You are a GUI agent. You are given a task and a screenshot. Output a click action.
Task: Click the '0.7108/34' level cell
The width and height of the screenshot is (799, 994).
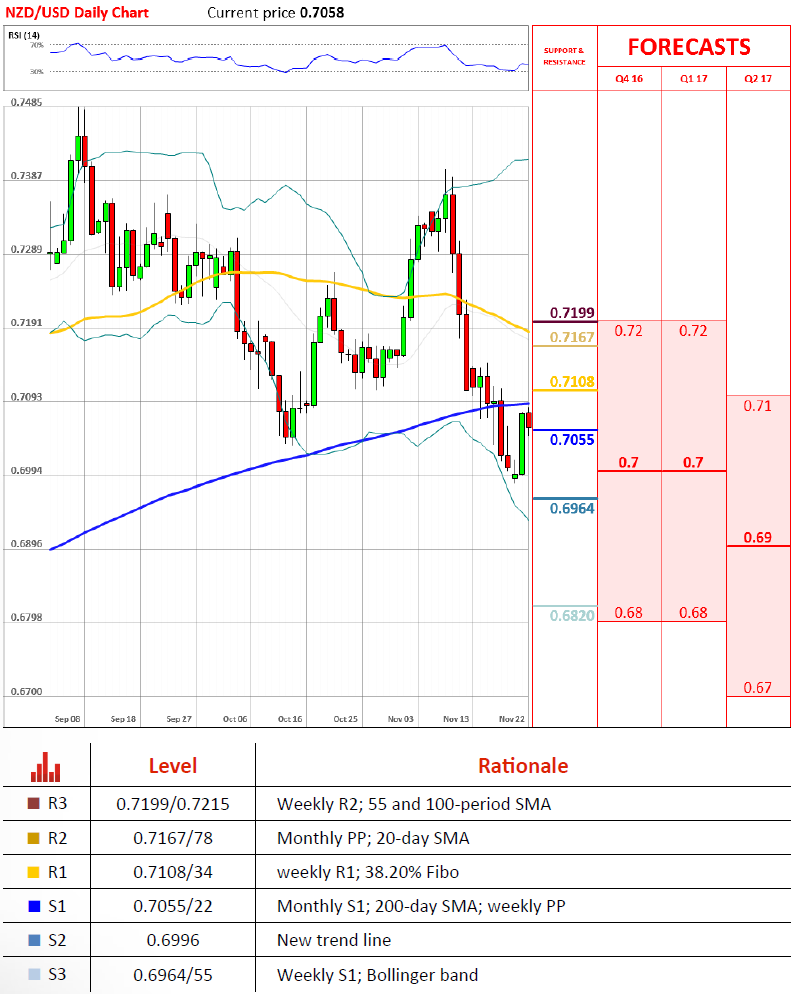[x=172, y=872]
